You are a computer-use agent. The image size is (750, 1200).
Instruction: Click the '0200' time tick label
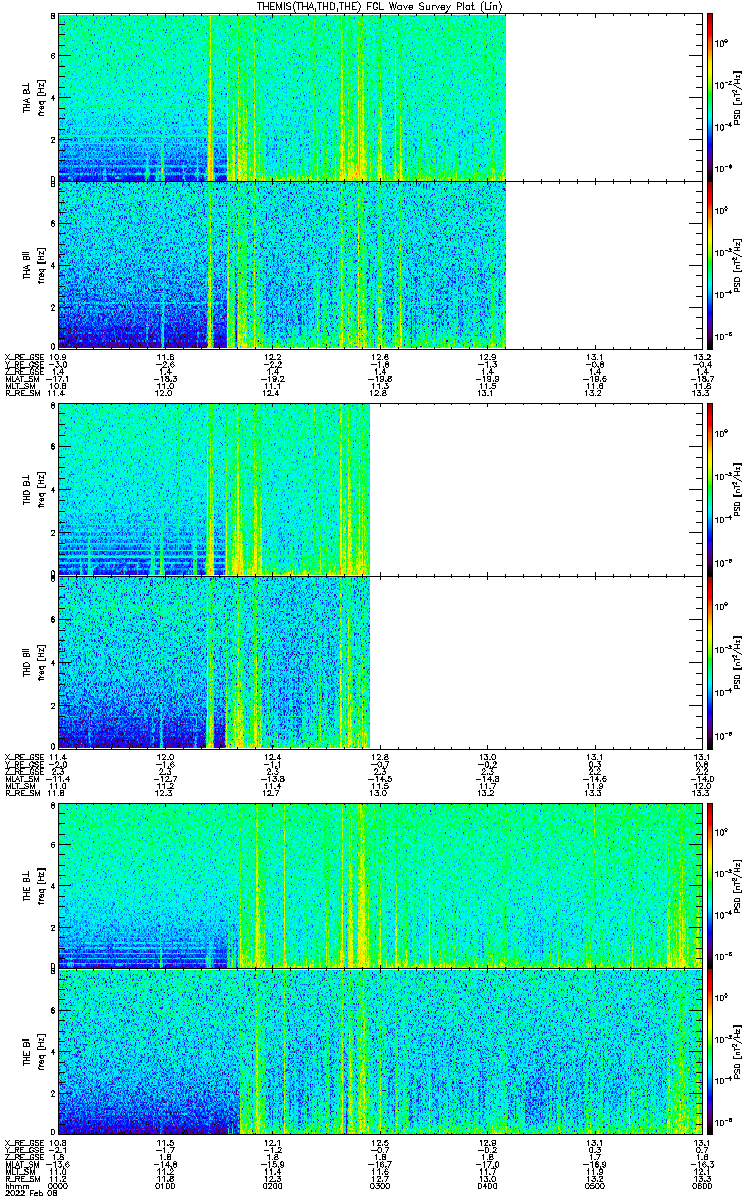click(x=272, y=1186)
